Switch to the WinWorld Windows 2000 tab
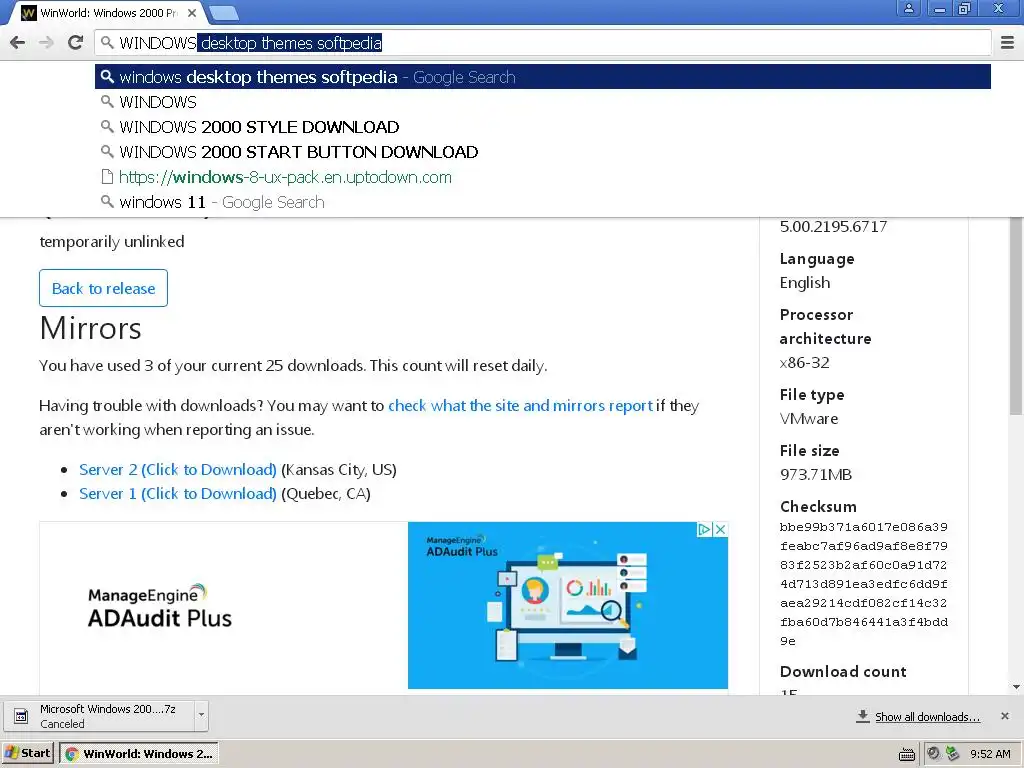This screenshot has height=768, width=1024. click(108, 13)
